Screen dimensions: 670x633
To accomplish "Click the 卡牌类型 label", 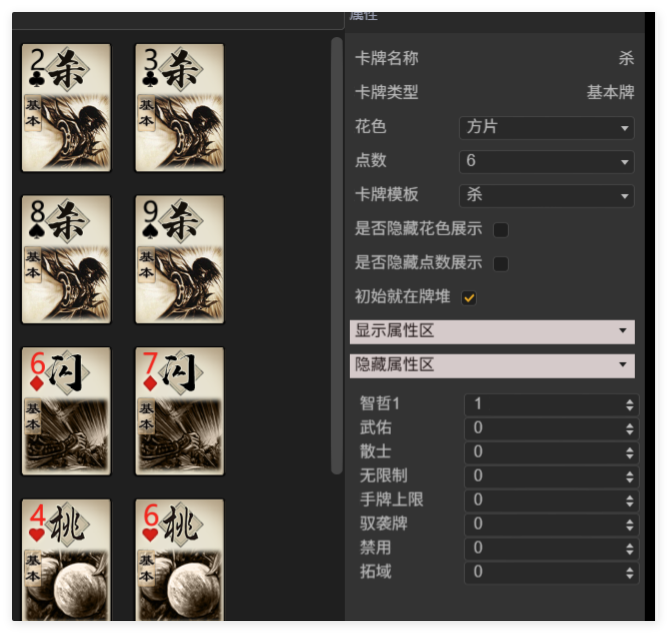I will 387,92.
